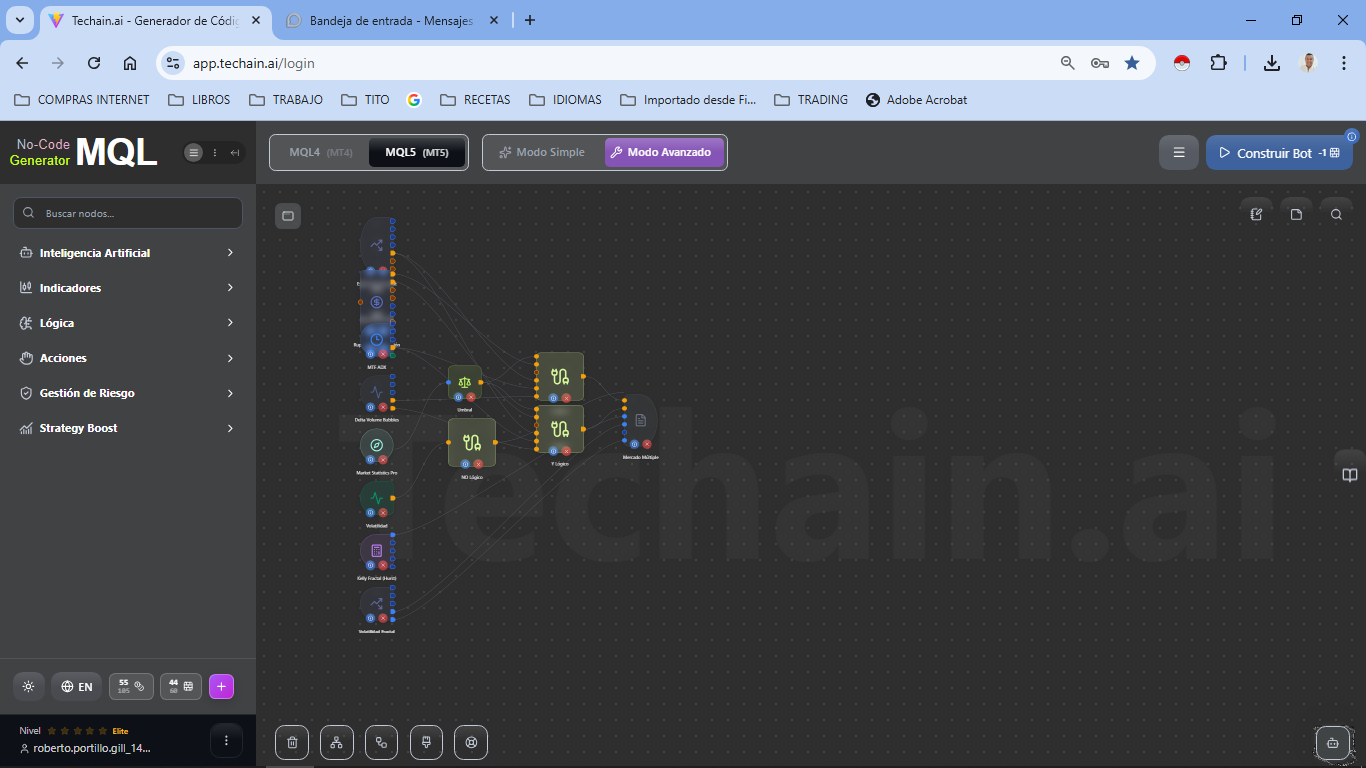Click the purple plus button

pos(221,687)
